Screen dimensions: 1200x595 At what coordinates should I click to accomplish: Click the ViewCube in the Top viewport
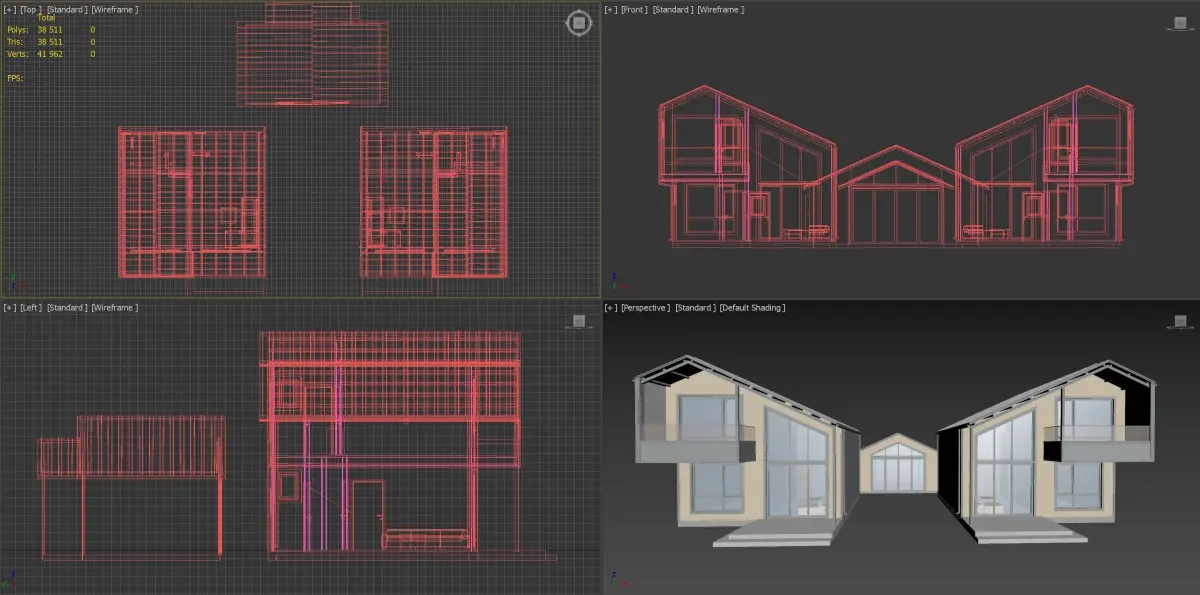[579, 23]
